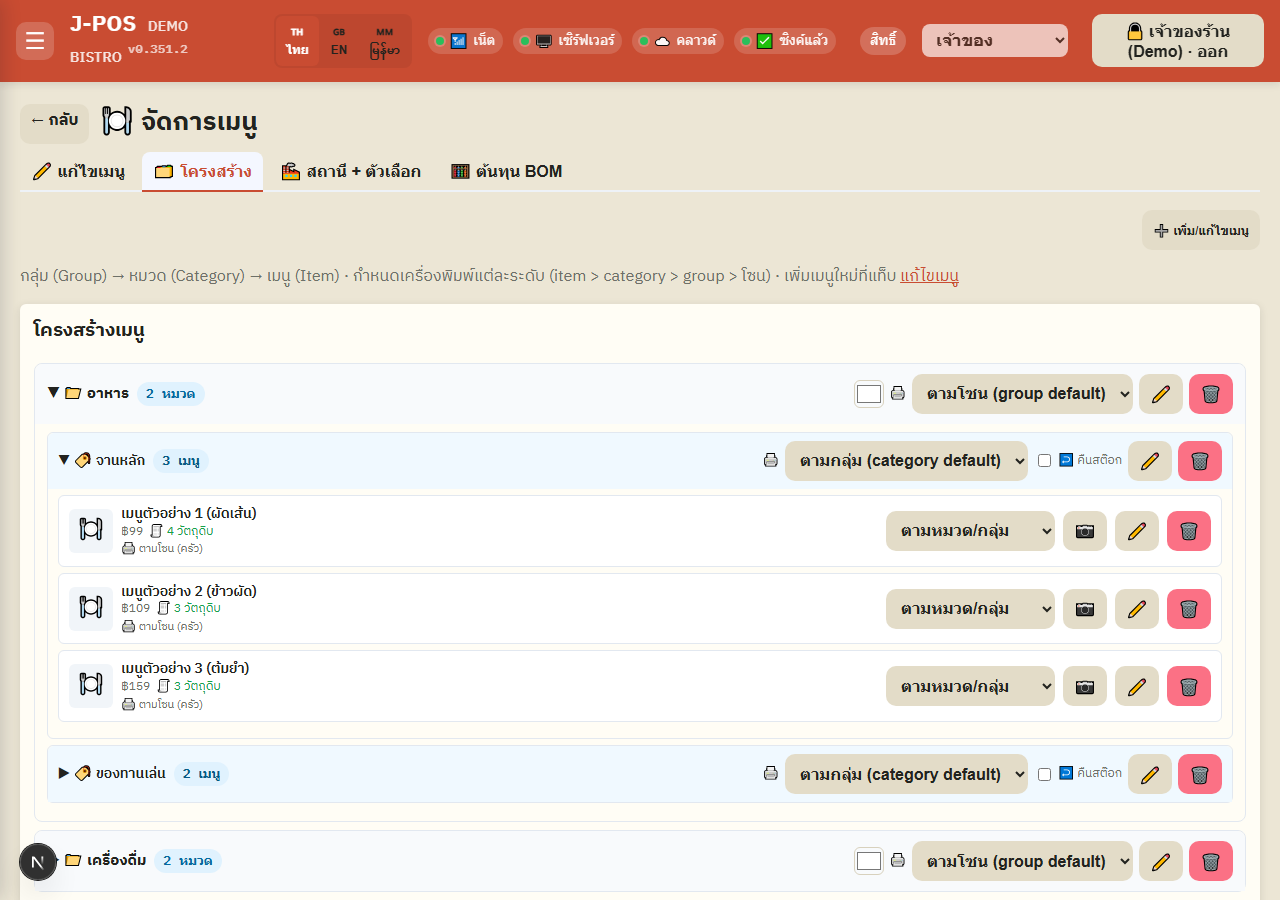
Task: Delete เมนูตัวอย่าง 2 (ข้าวผัด) item
Action: (x=1189, y=609)
